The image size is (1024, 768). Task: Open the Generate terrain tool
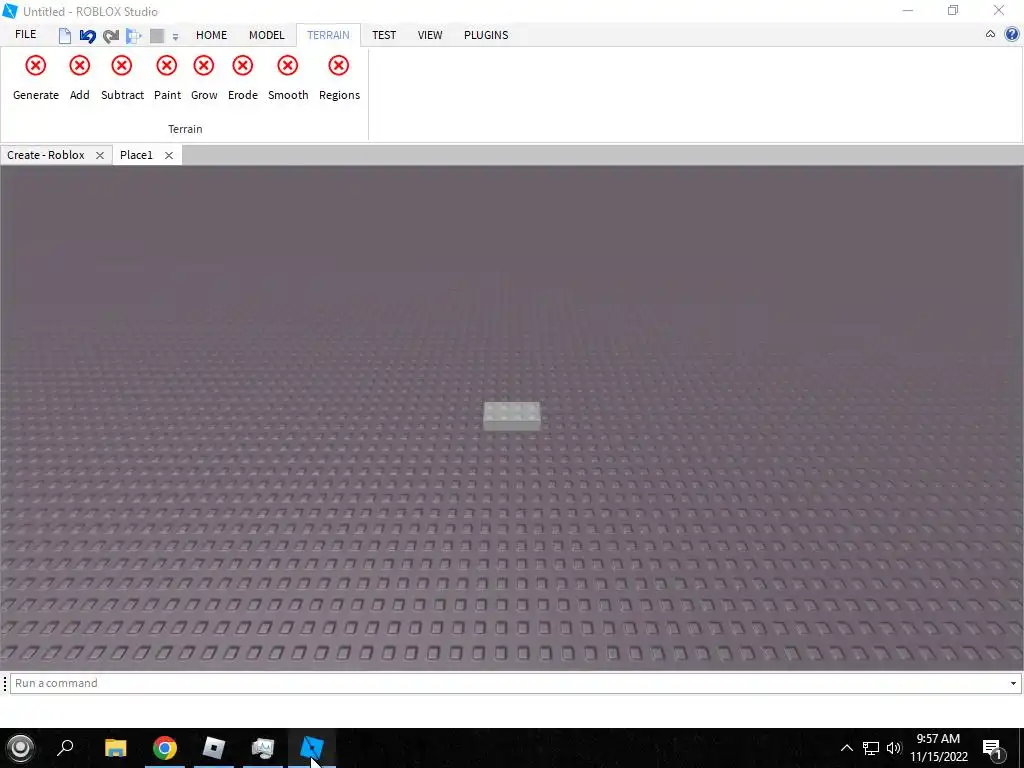pyautogui.click(x=36, y=78)
